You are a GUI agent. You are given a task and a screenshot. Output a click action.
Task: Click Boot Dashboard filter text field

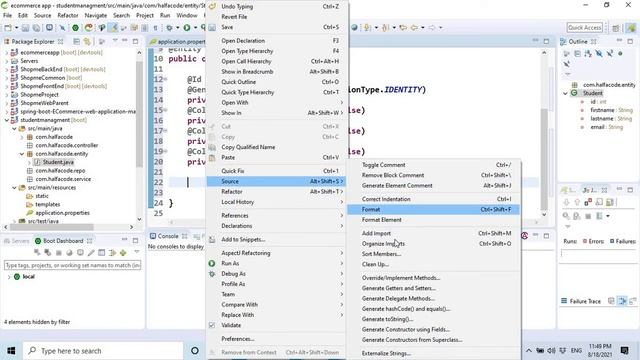pyautogui.click(x=72, y=265)
